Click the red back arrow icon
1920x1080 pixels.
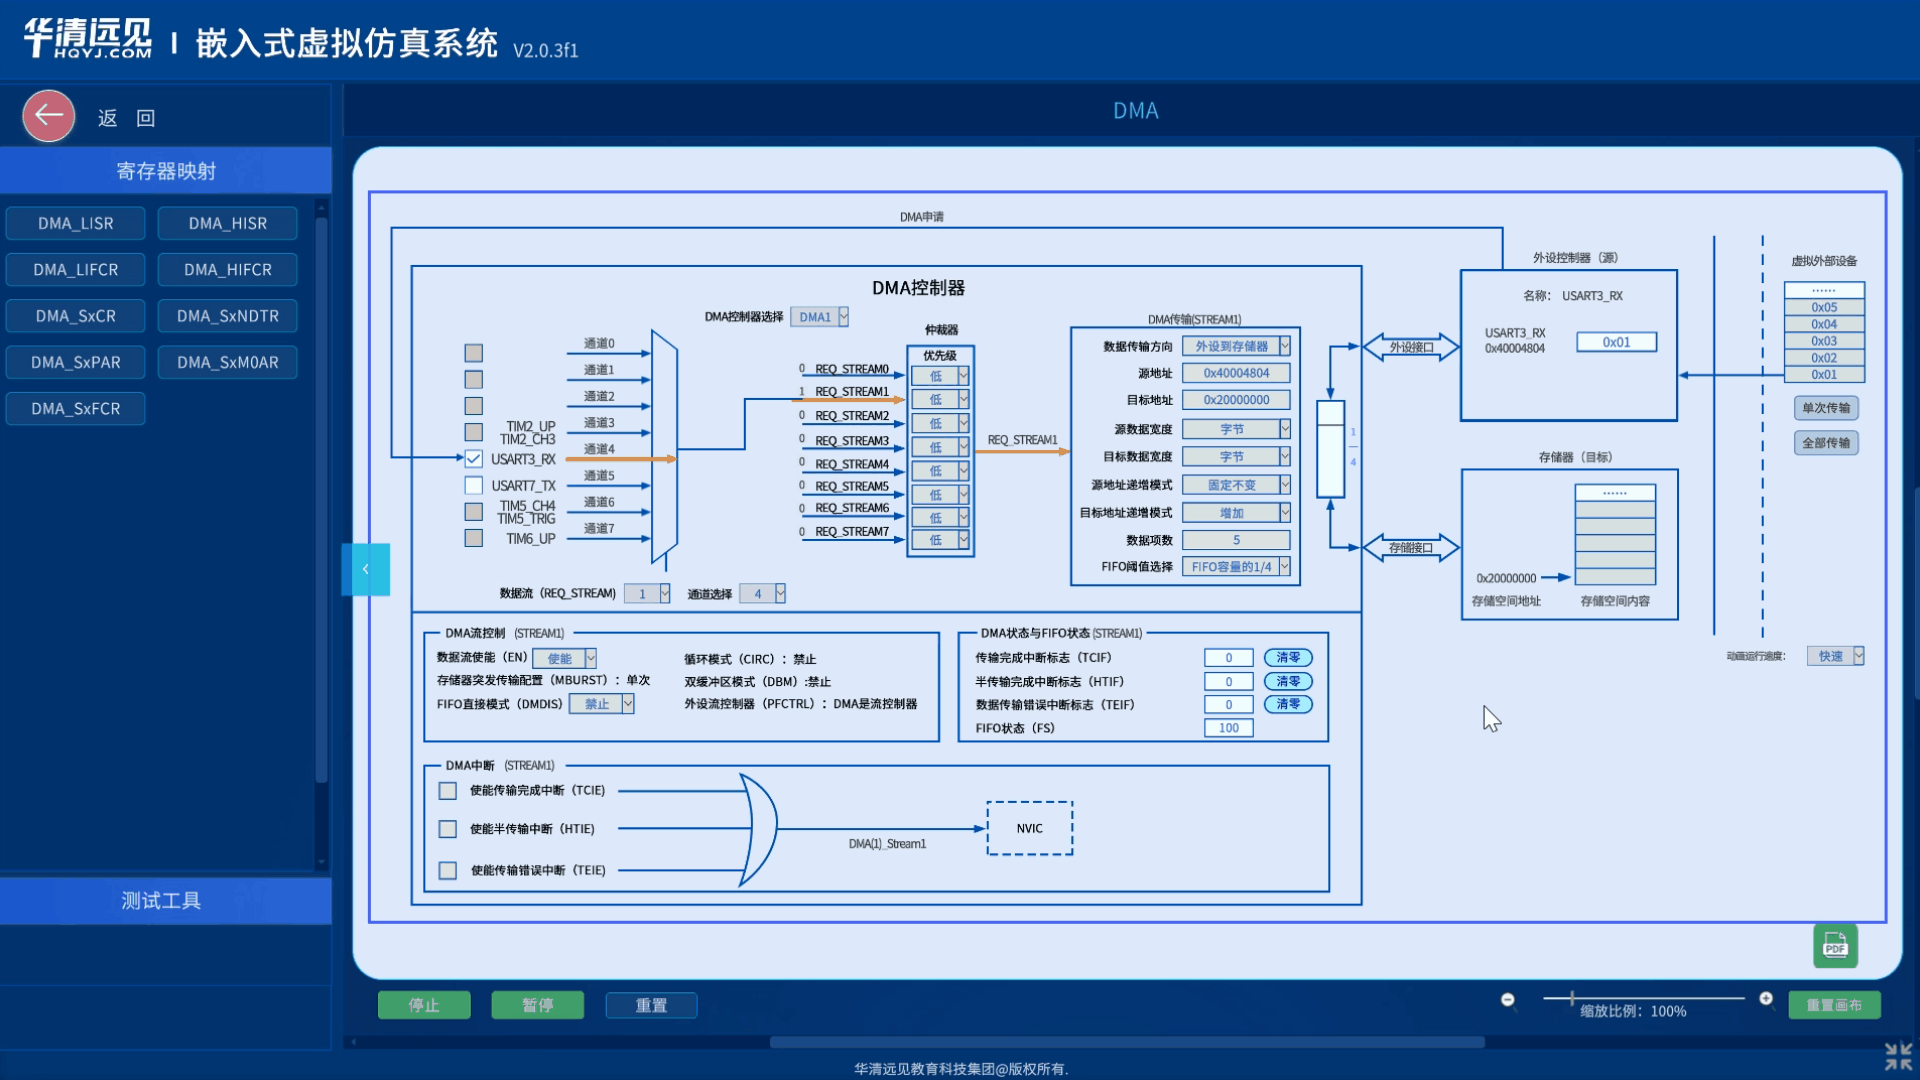tap(48, 116)
